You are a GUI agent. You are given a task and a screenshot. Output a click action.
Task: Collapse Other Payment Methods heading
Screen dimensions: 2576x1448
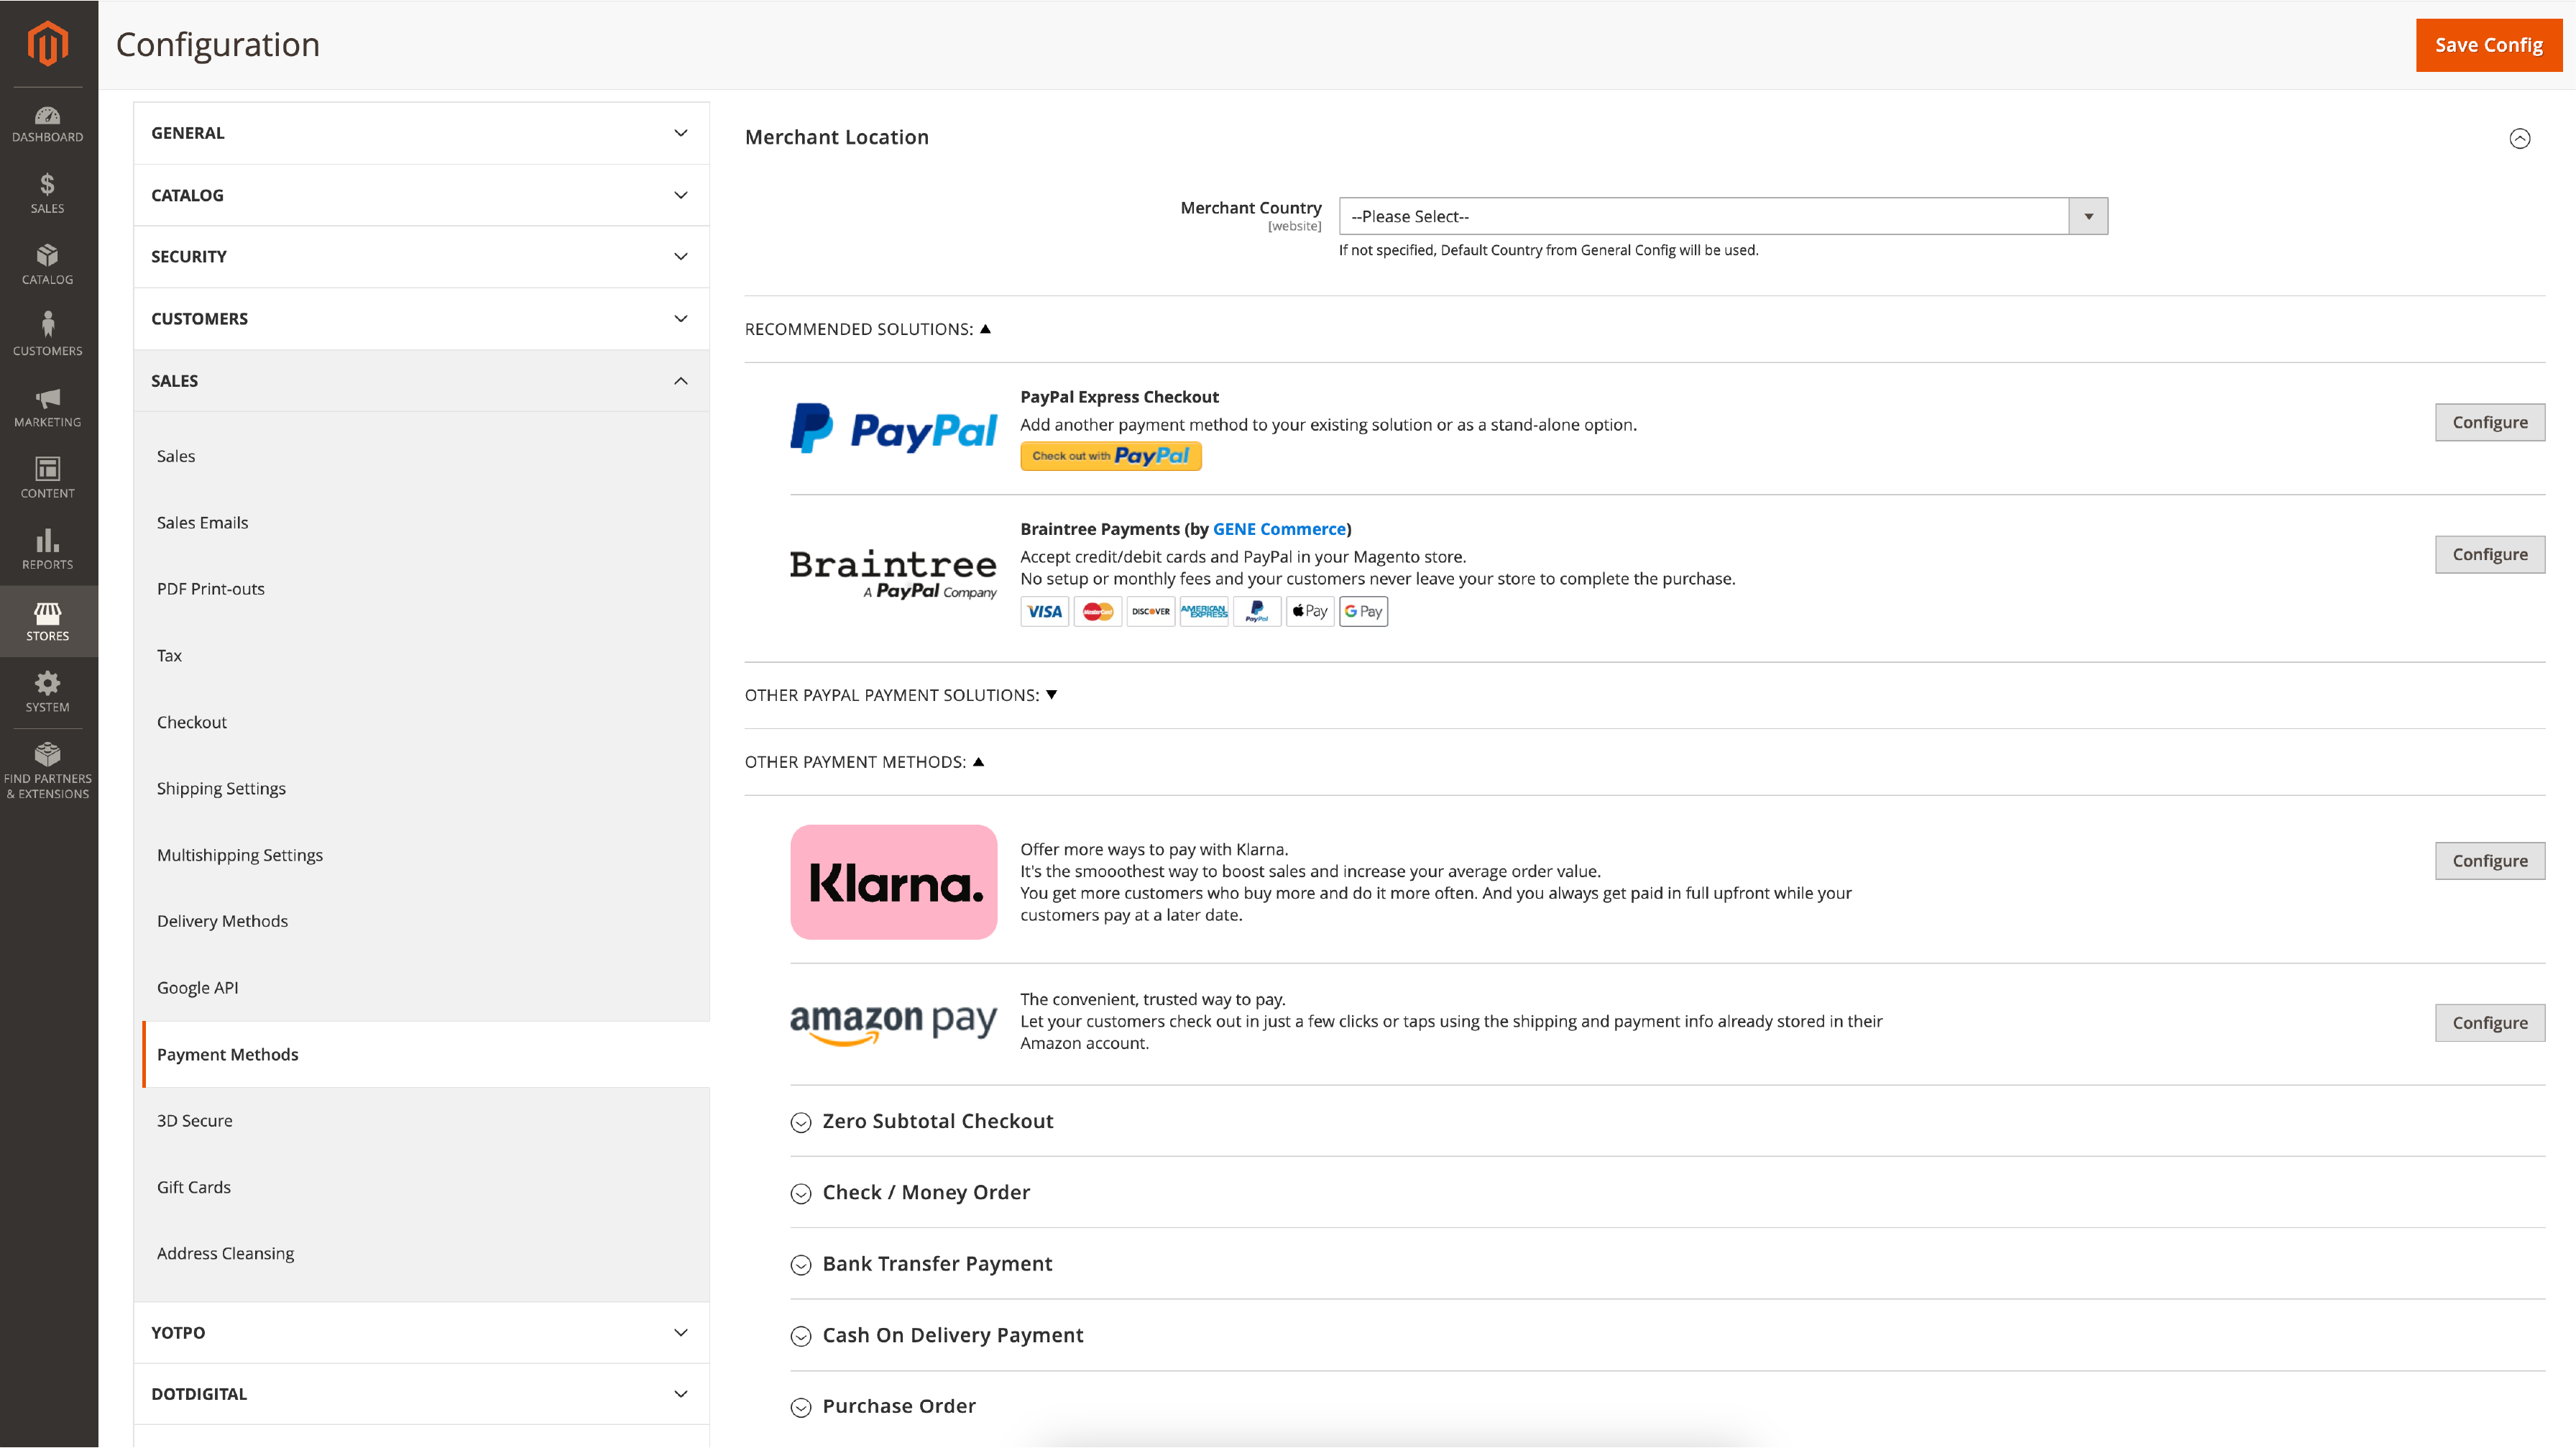[x=864, y=762]
